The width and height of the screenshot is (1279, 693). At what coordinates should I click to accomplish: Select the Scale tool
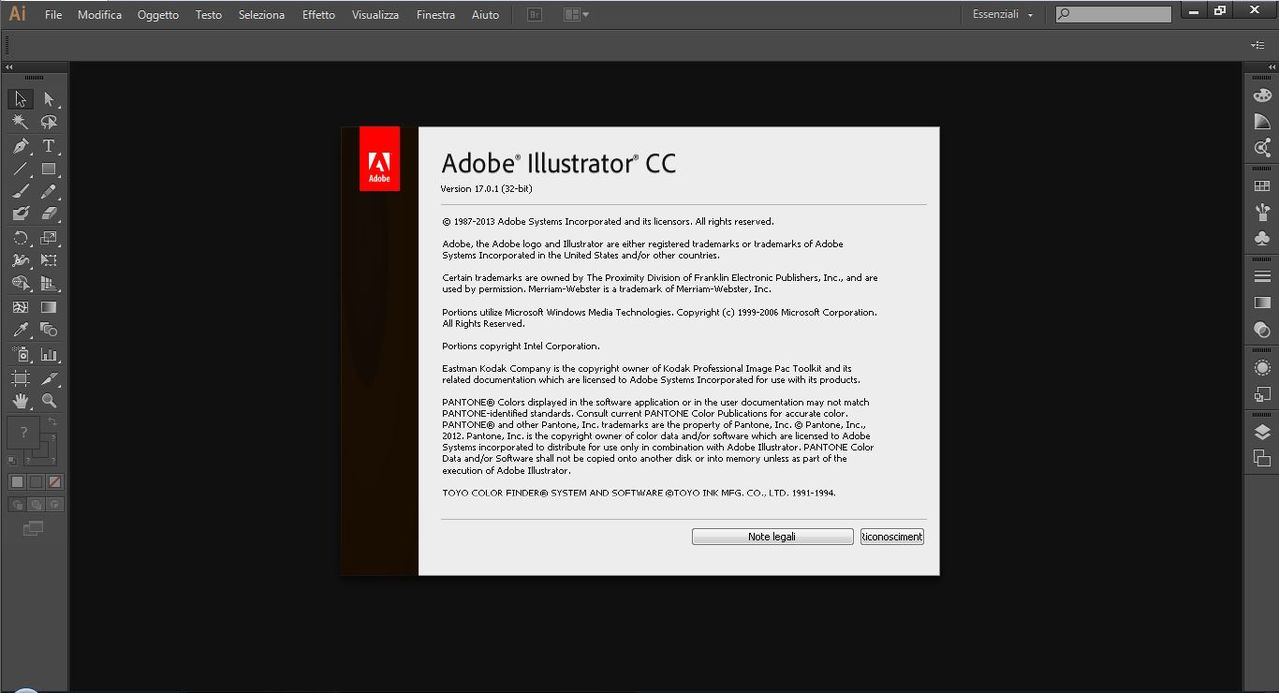(48, 238)
